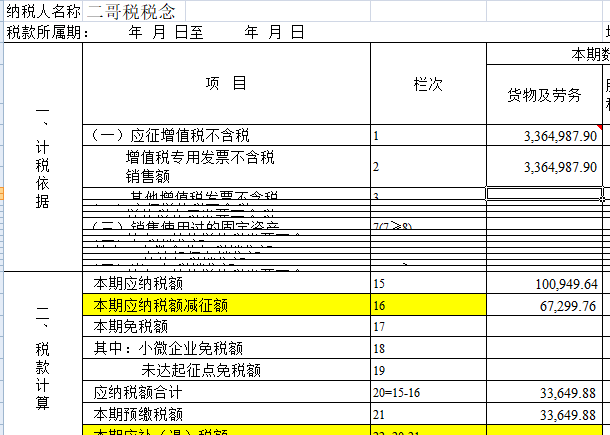Viewport: 610px width, 435px height.
Task: Select the 栏次 column header cell
Action: [428, 84]
